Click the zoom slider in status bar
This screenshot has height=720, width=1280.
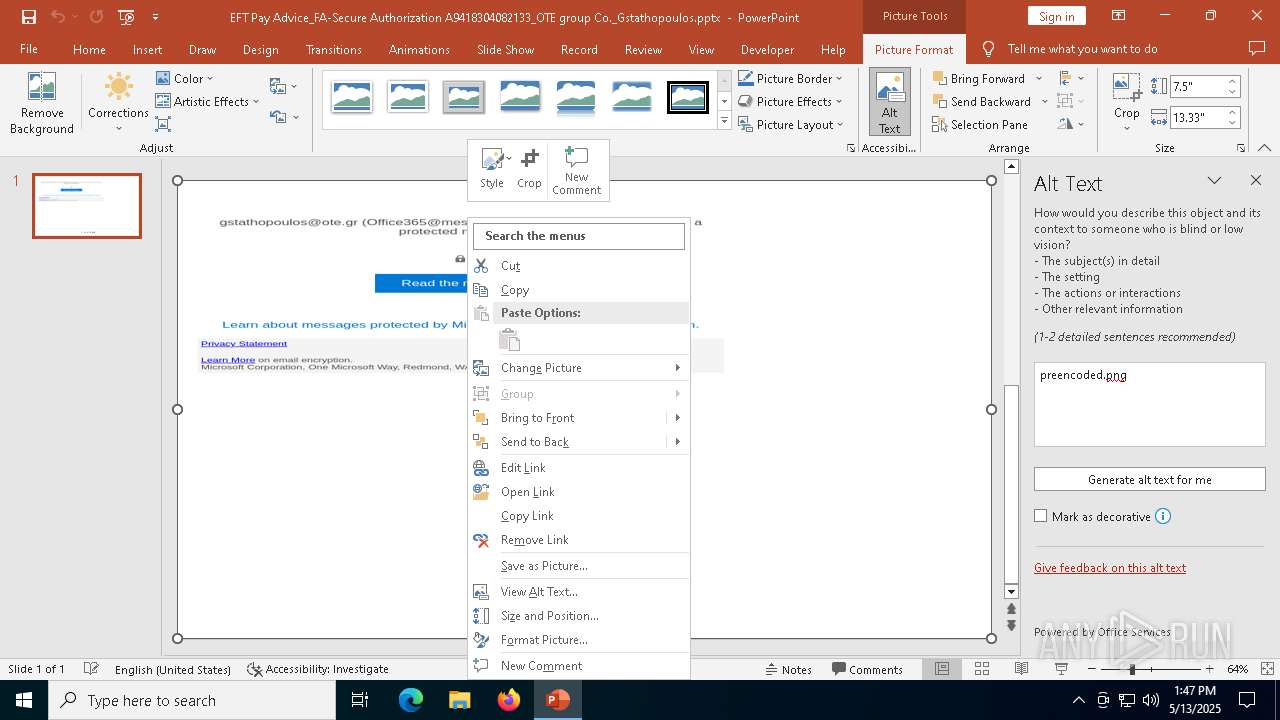(x=1149, y=669)
